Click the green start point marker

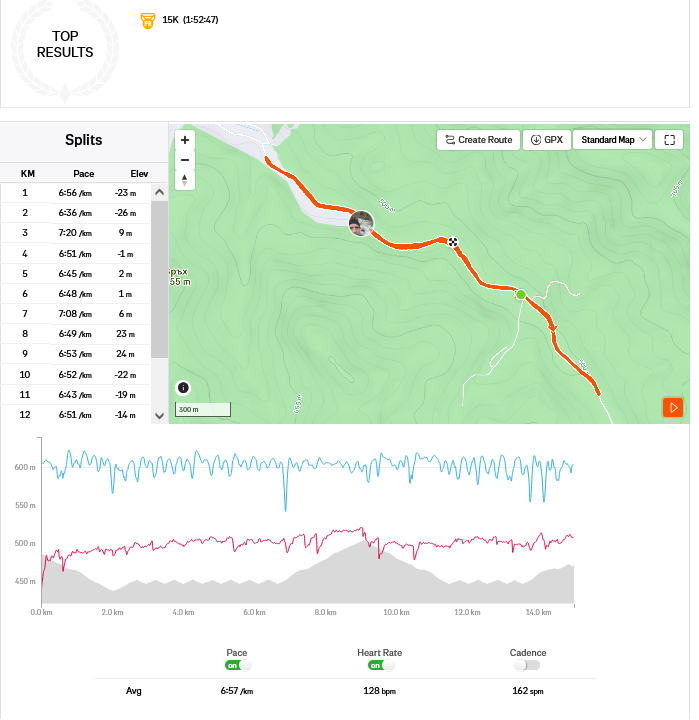pos(521,294)
